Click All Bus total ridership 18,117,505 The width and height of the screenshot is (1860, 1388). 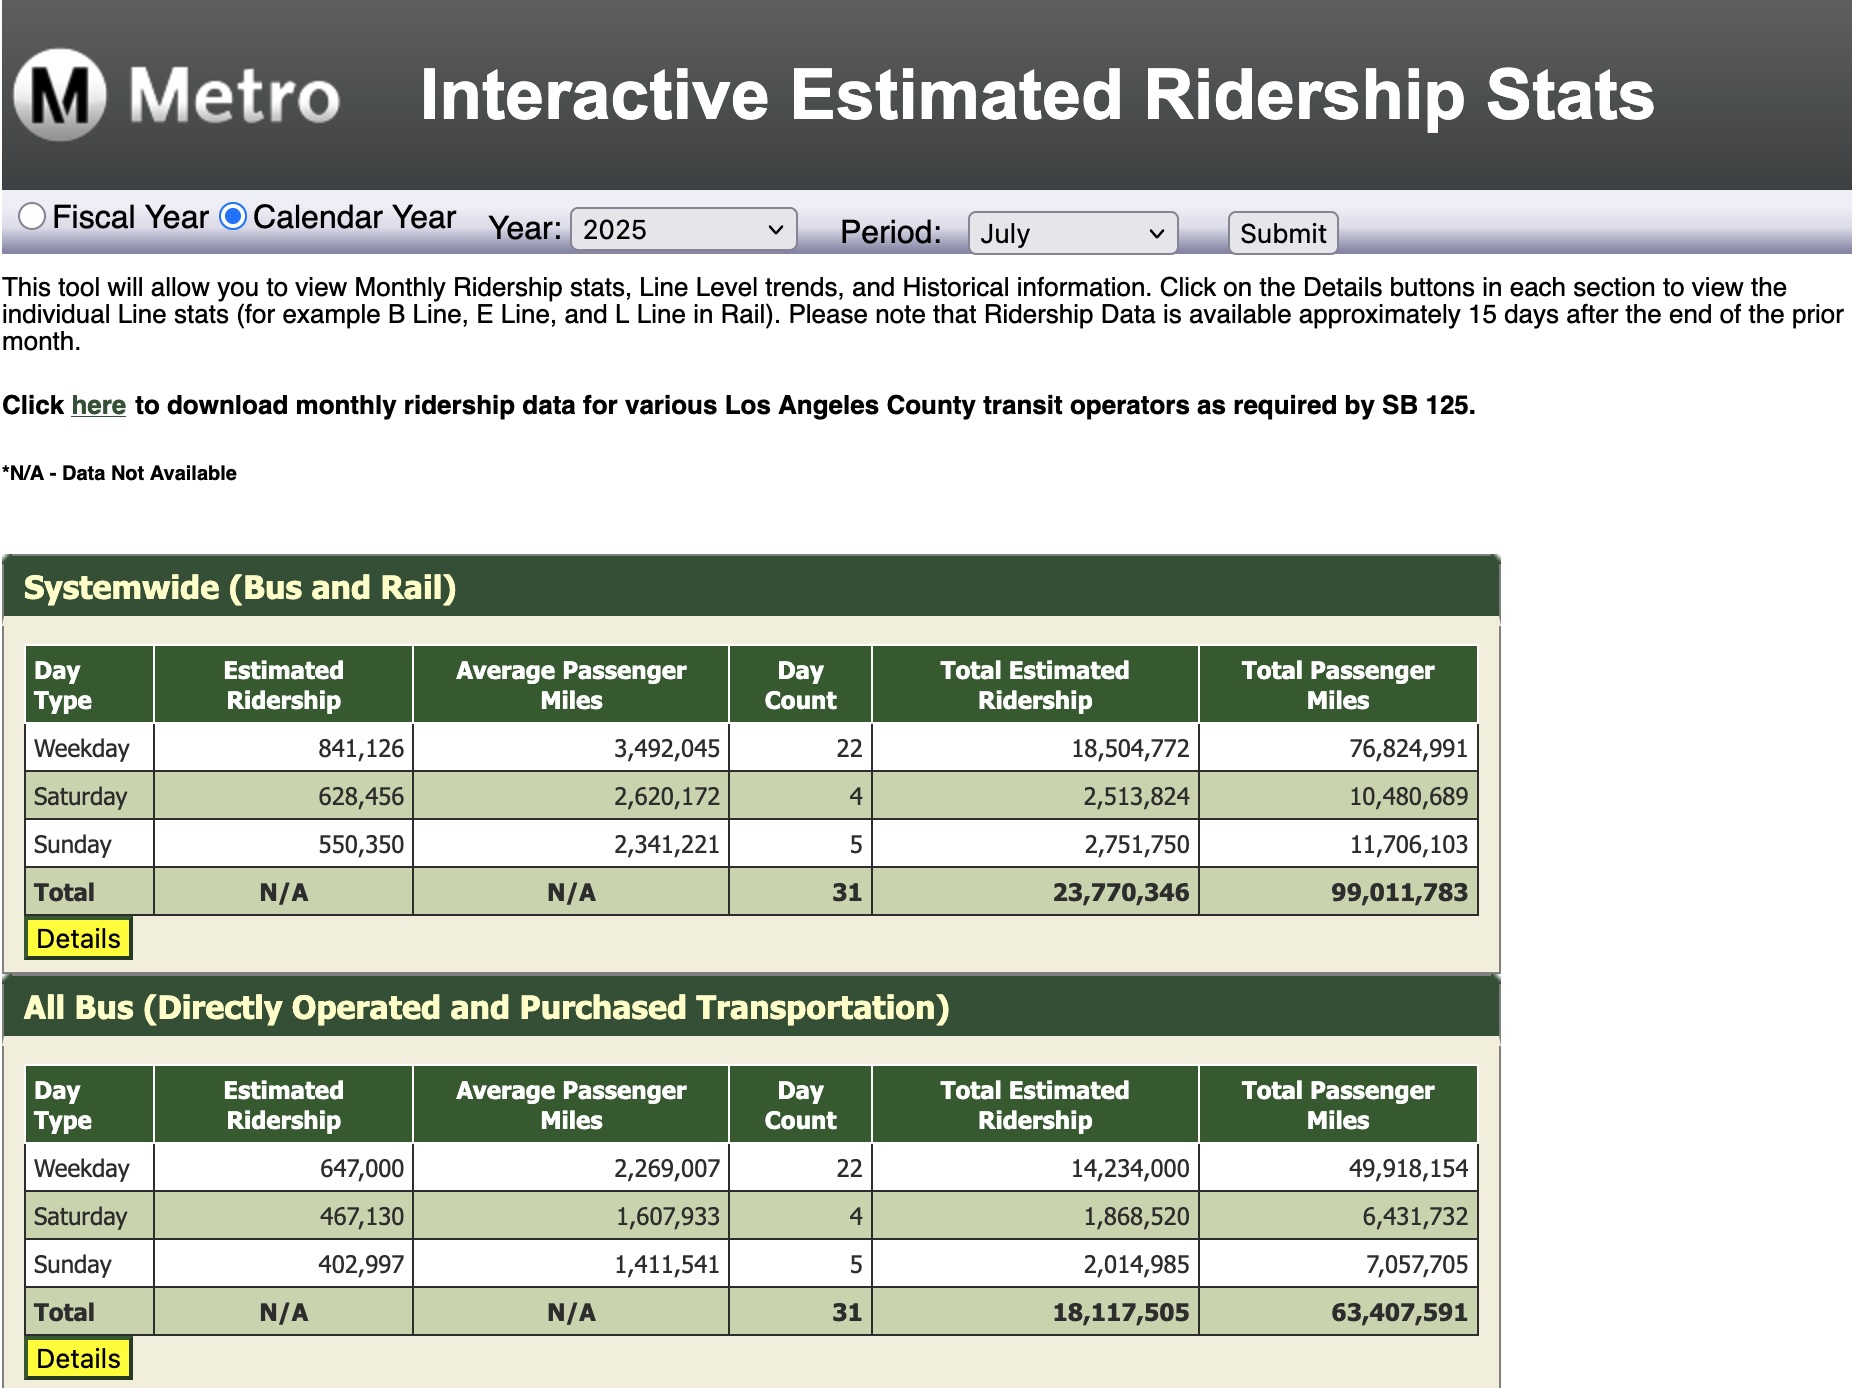click(x=1121, y=1312)
